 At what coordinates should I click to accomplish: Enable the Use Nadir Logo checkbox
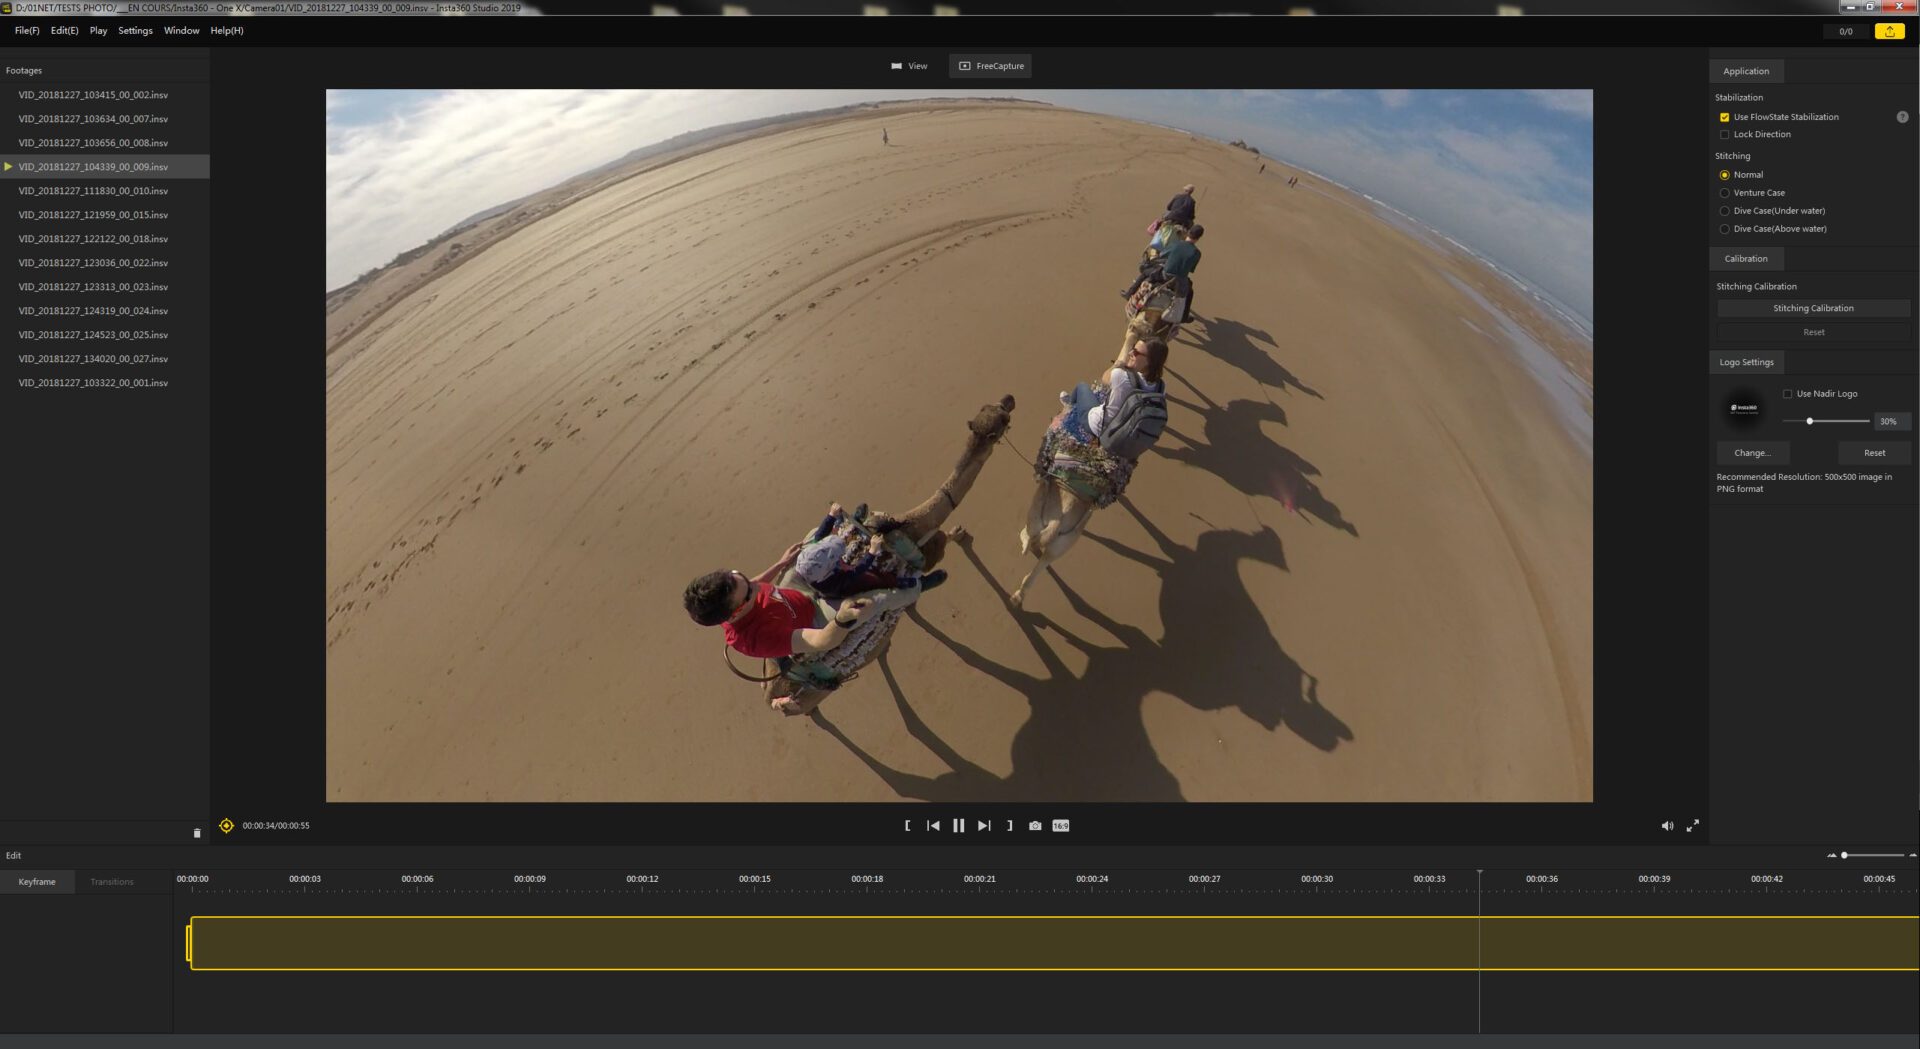pyautogui.click(x=1787, y=394)
